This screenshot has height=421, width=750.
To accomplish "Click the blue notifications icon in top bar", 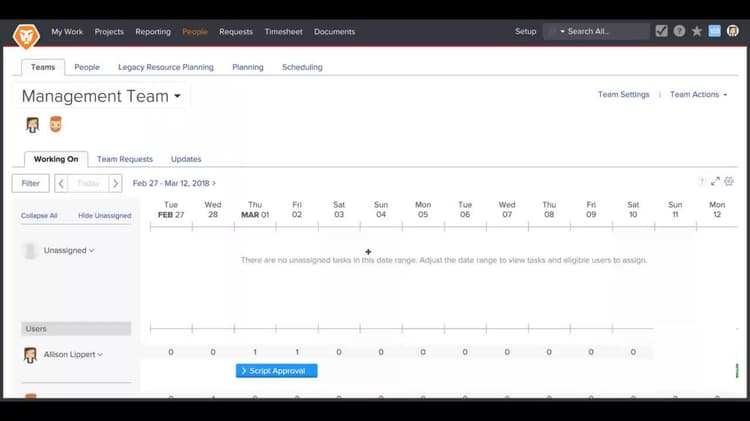I will tap(715, 31).
